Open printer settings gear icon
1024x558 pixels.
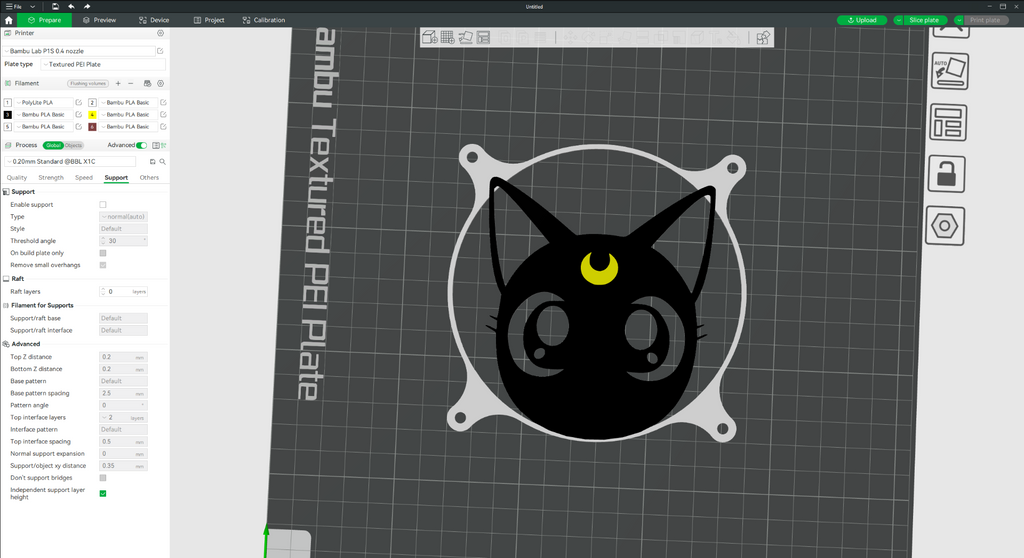160,33
